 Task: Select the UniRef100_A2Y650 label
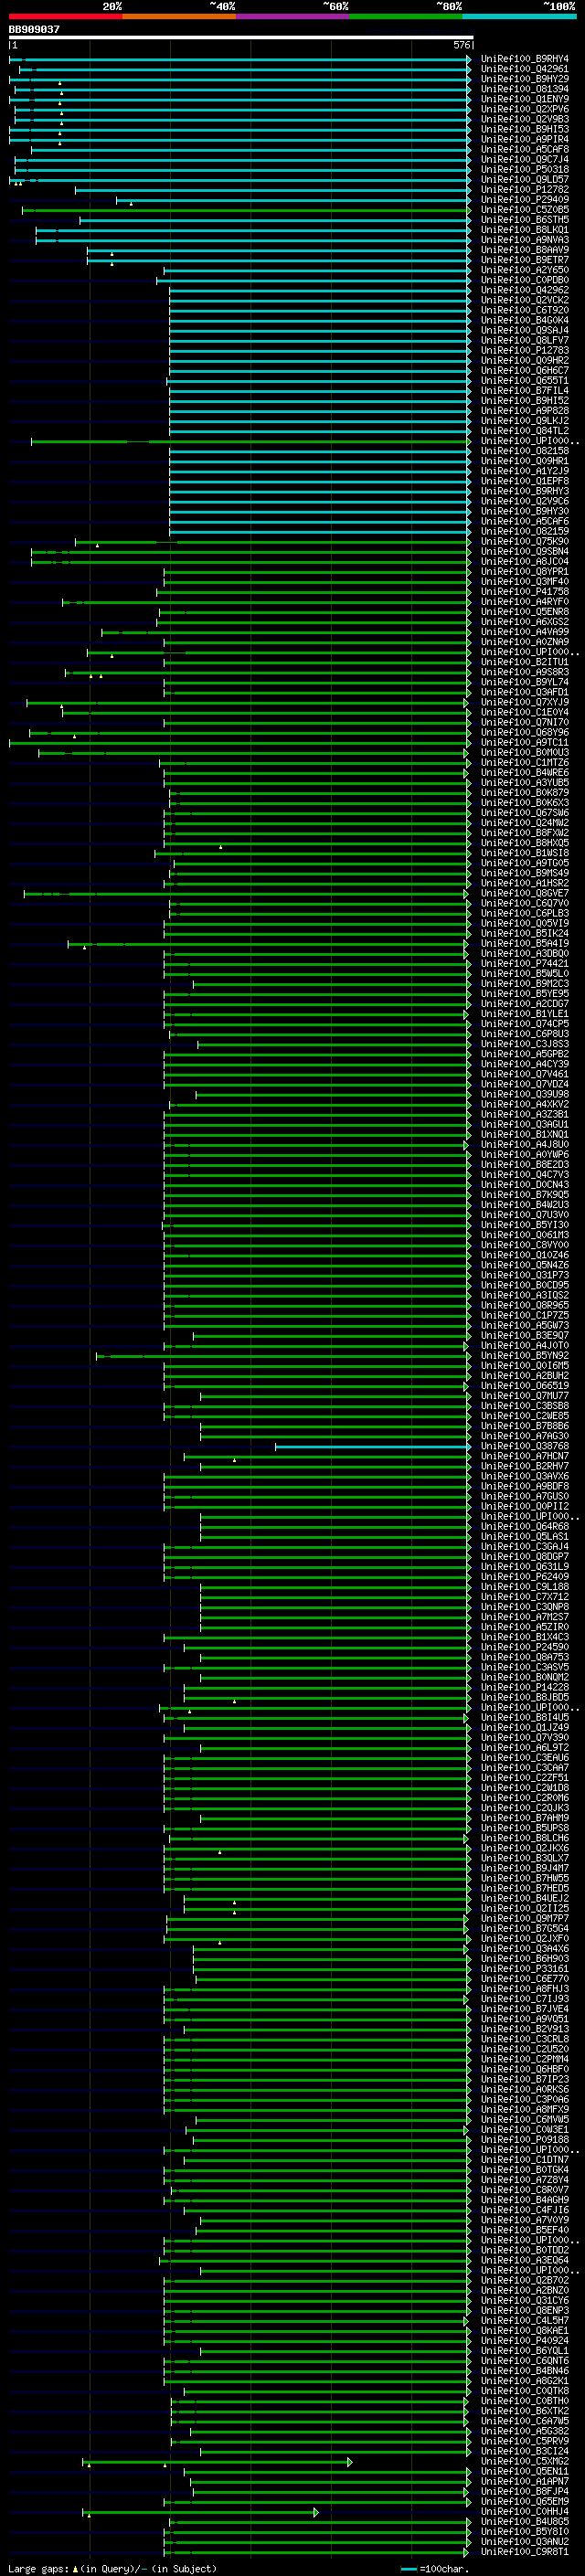click(x=524, y=270)
